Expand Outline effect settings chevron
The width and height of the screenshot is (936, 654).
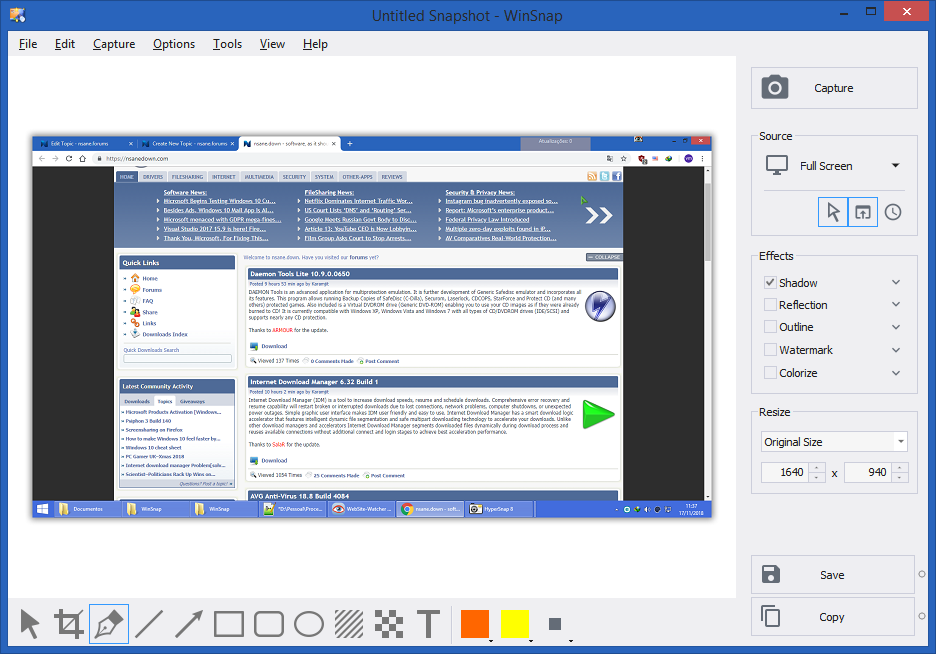[896, 327]
